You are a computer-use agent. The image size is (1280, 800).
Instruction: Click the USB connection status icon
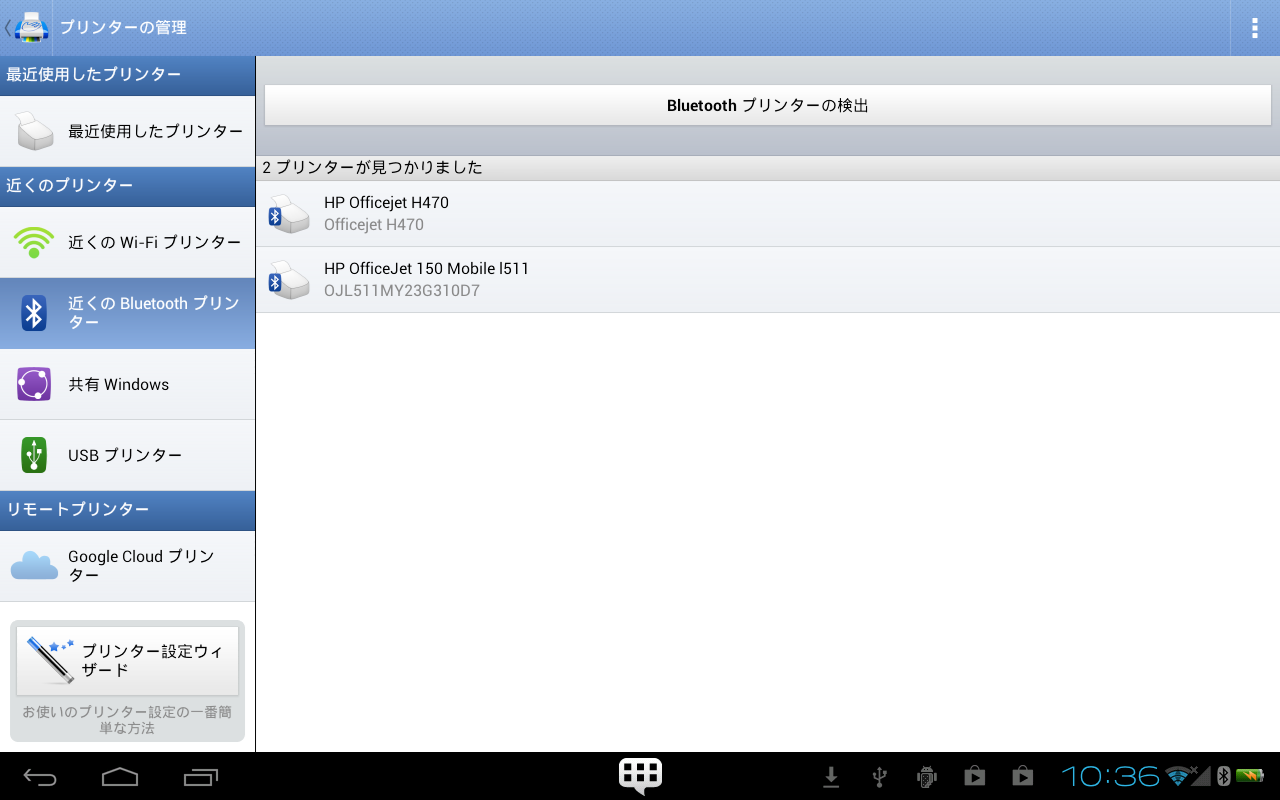pyautogui.click(x=879, y=777)
